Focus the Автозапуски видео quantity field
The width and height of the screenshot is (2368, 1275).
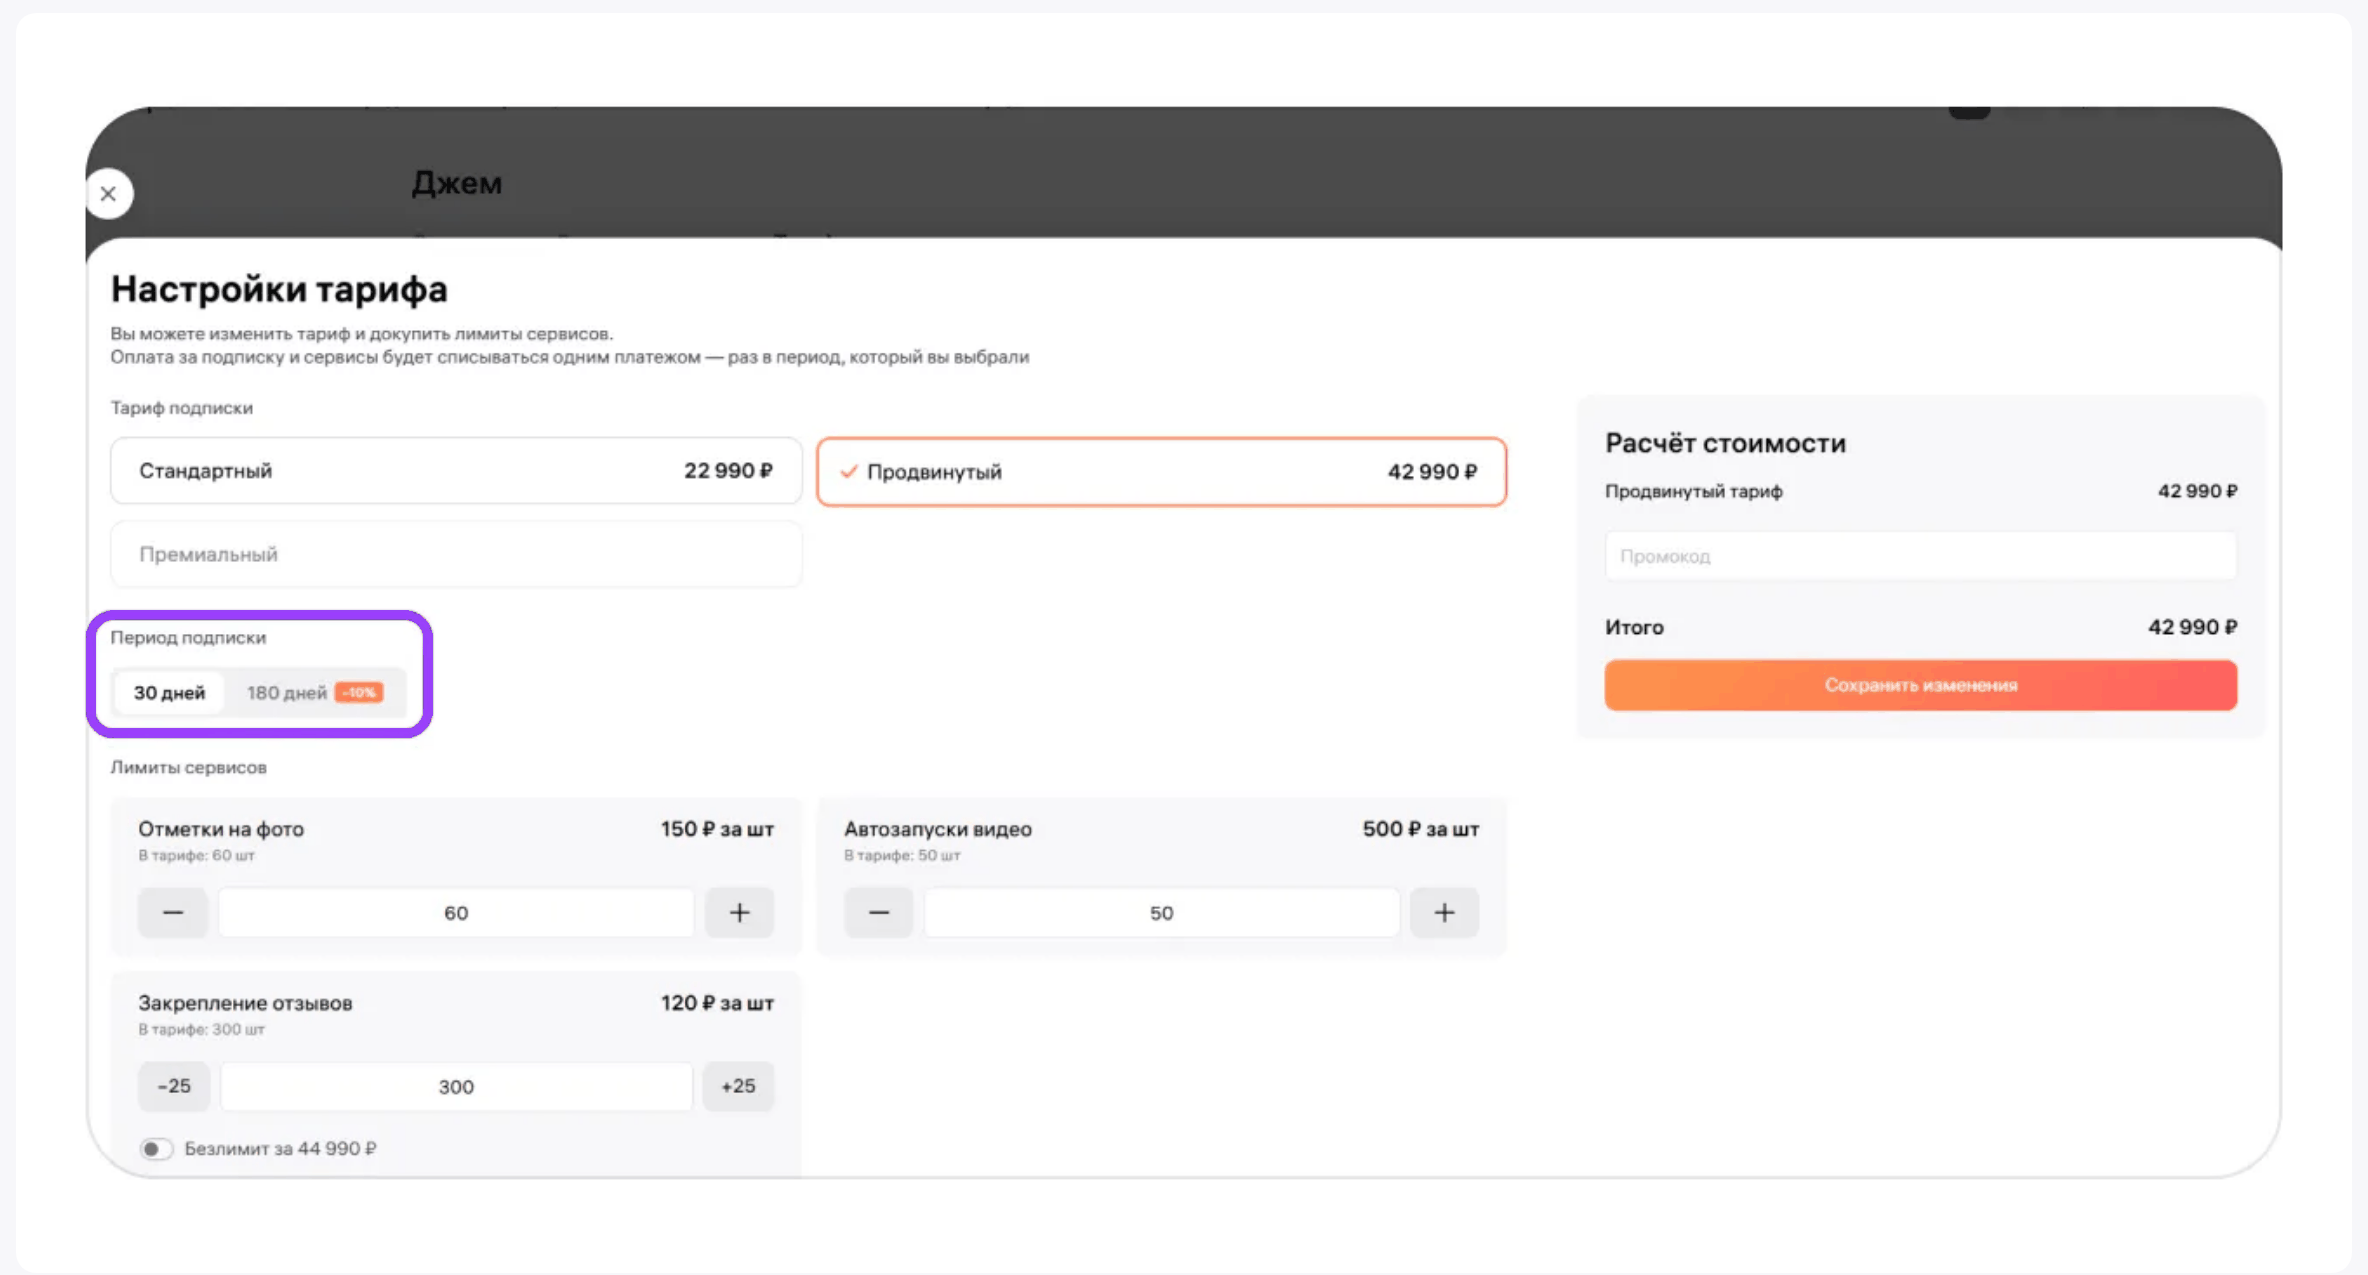pos(1161,913)
